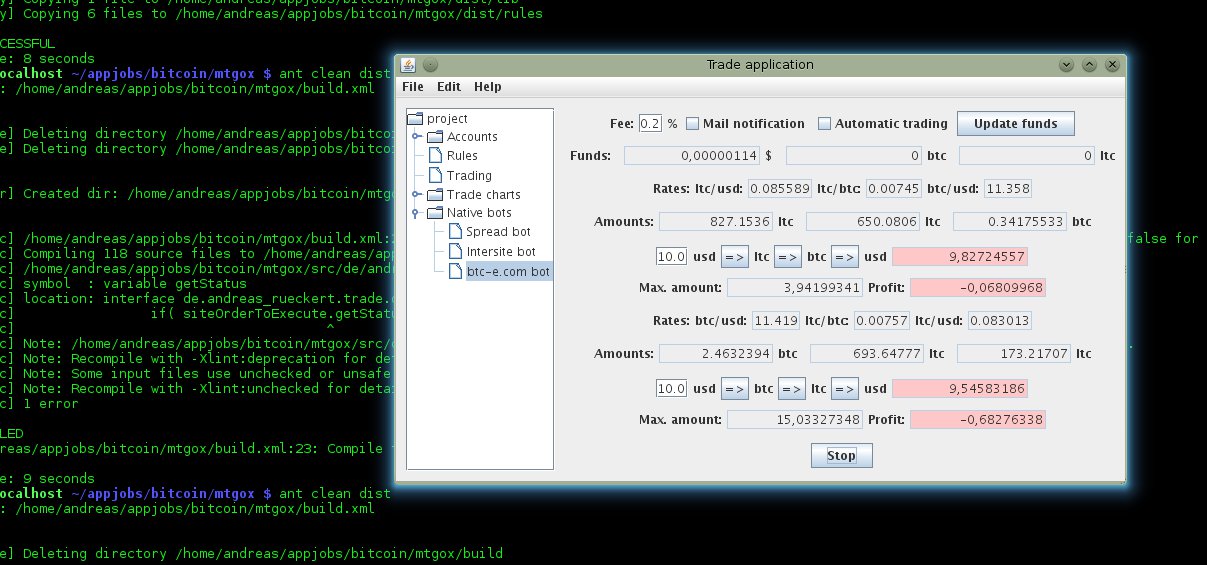This screenshot has height=565, width=1207.
Task: Click the terminal line 'e: 8 seconds'
Action: [x=47, y=58]
